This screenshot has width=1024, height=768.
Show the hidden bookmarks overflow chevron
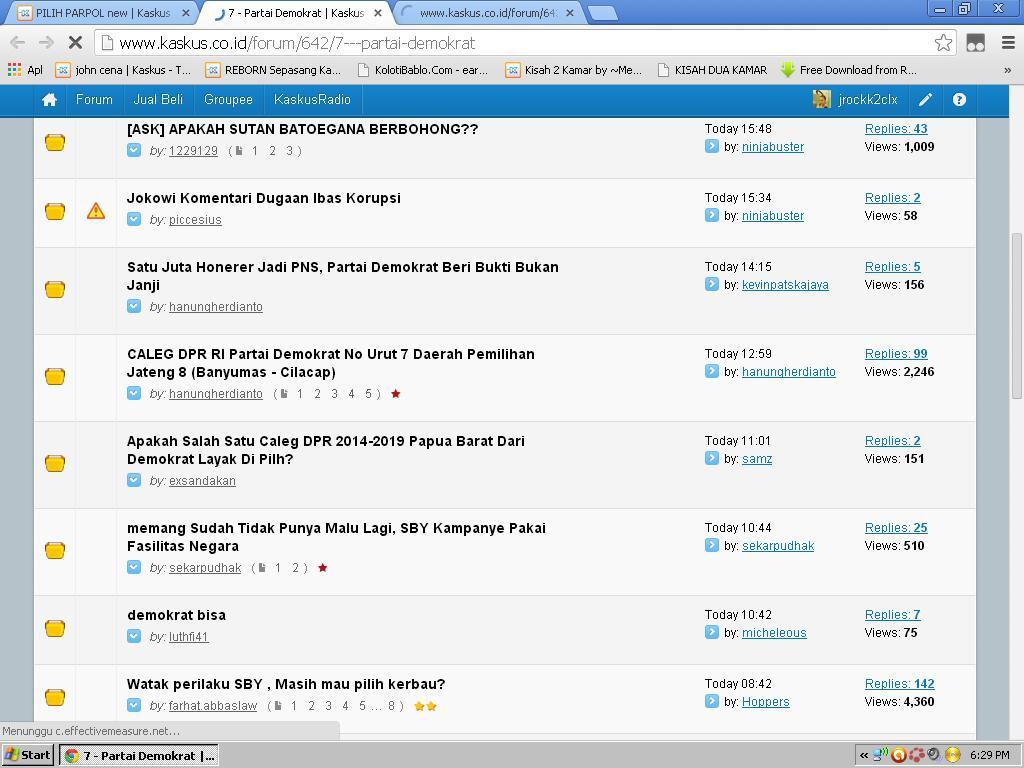click(x=1007, y=70)
